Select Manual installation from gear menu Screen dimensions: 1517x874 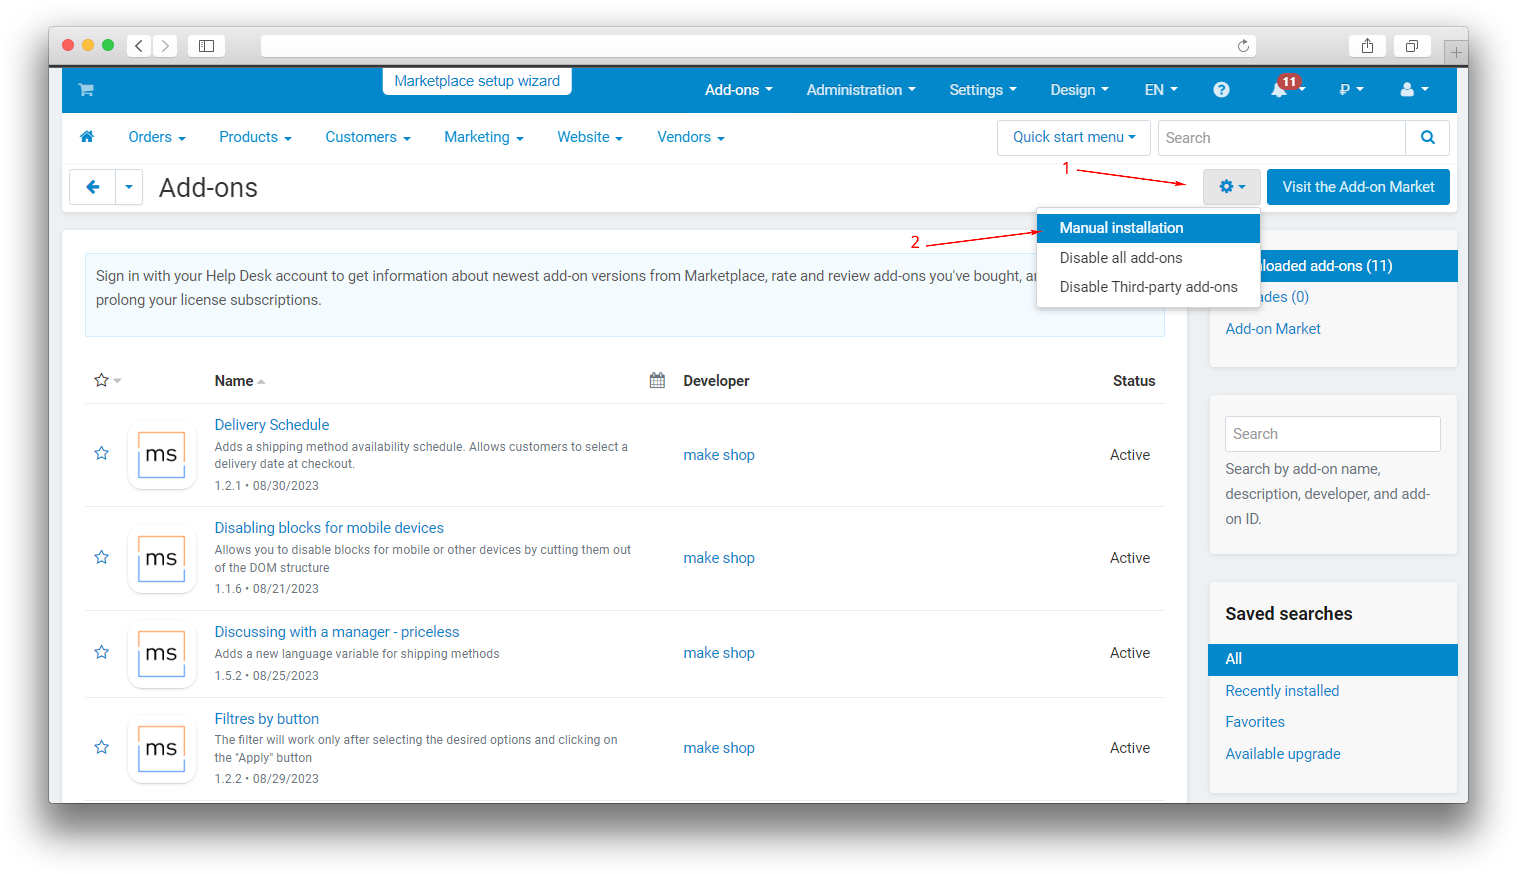point(1121,228)
